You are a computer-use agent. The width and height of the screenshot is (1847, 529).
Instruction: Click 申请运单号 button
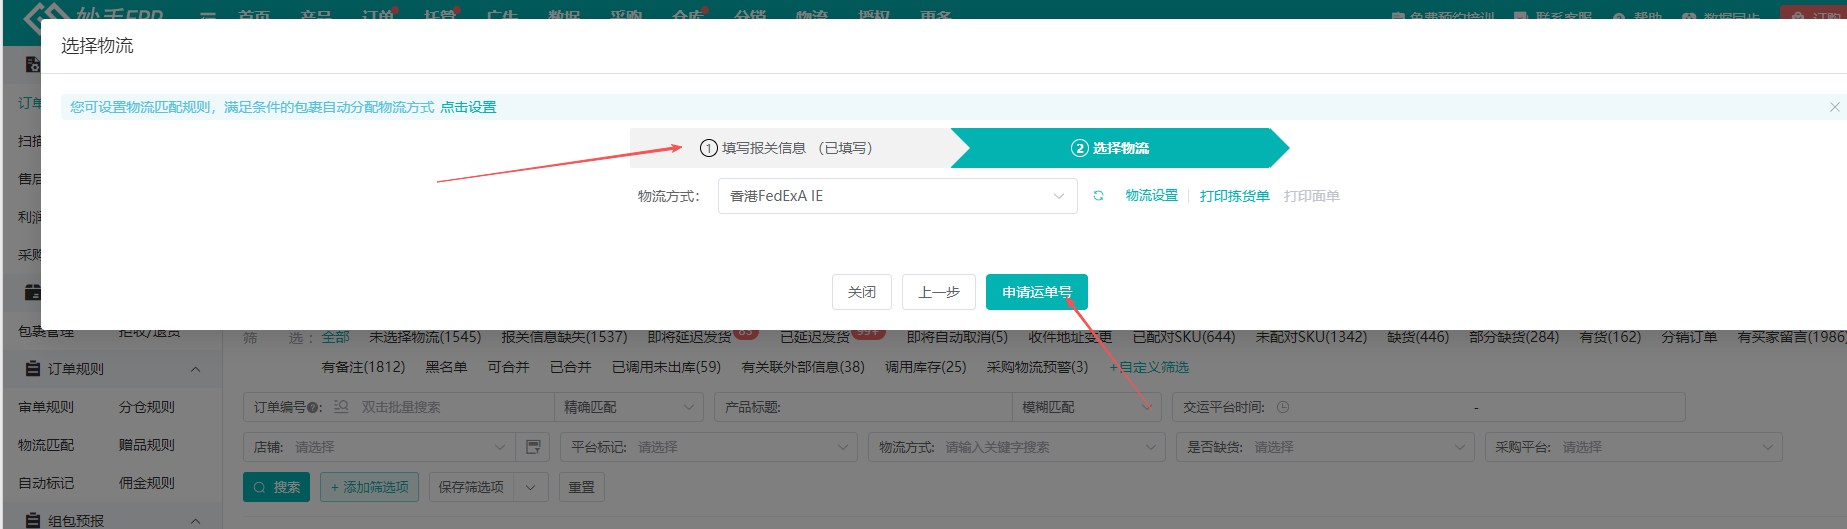(1037, 292)
